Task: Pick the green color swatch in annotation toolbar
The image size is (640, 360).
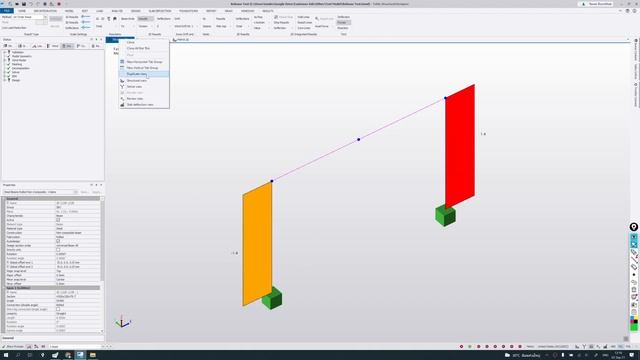Action: coord(633,327)
